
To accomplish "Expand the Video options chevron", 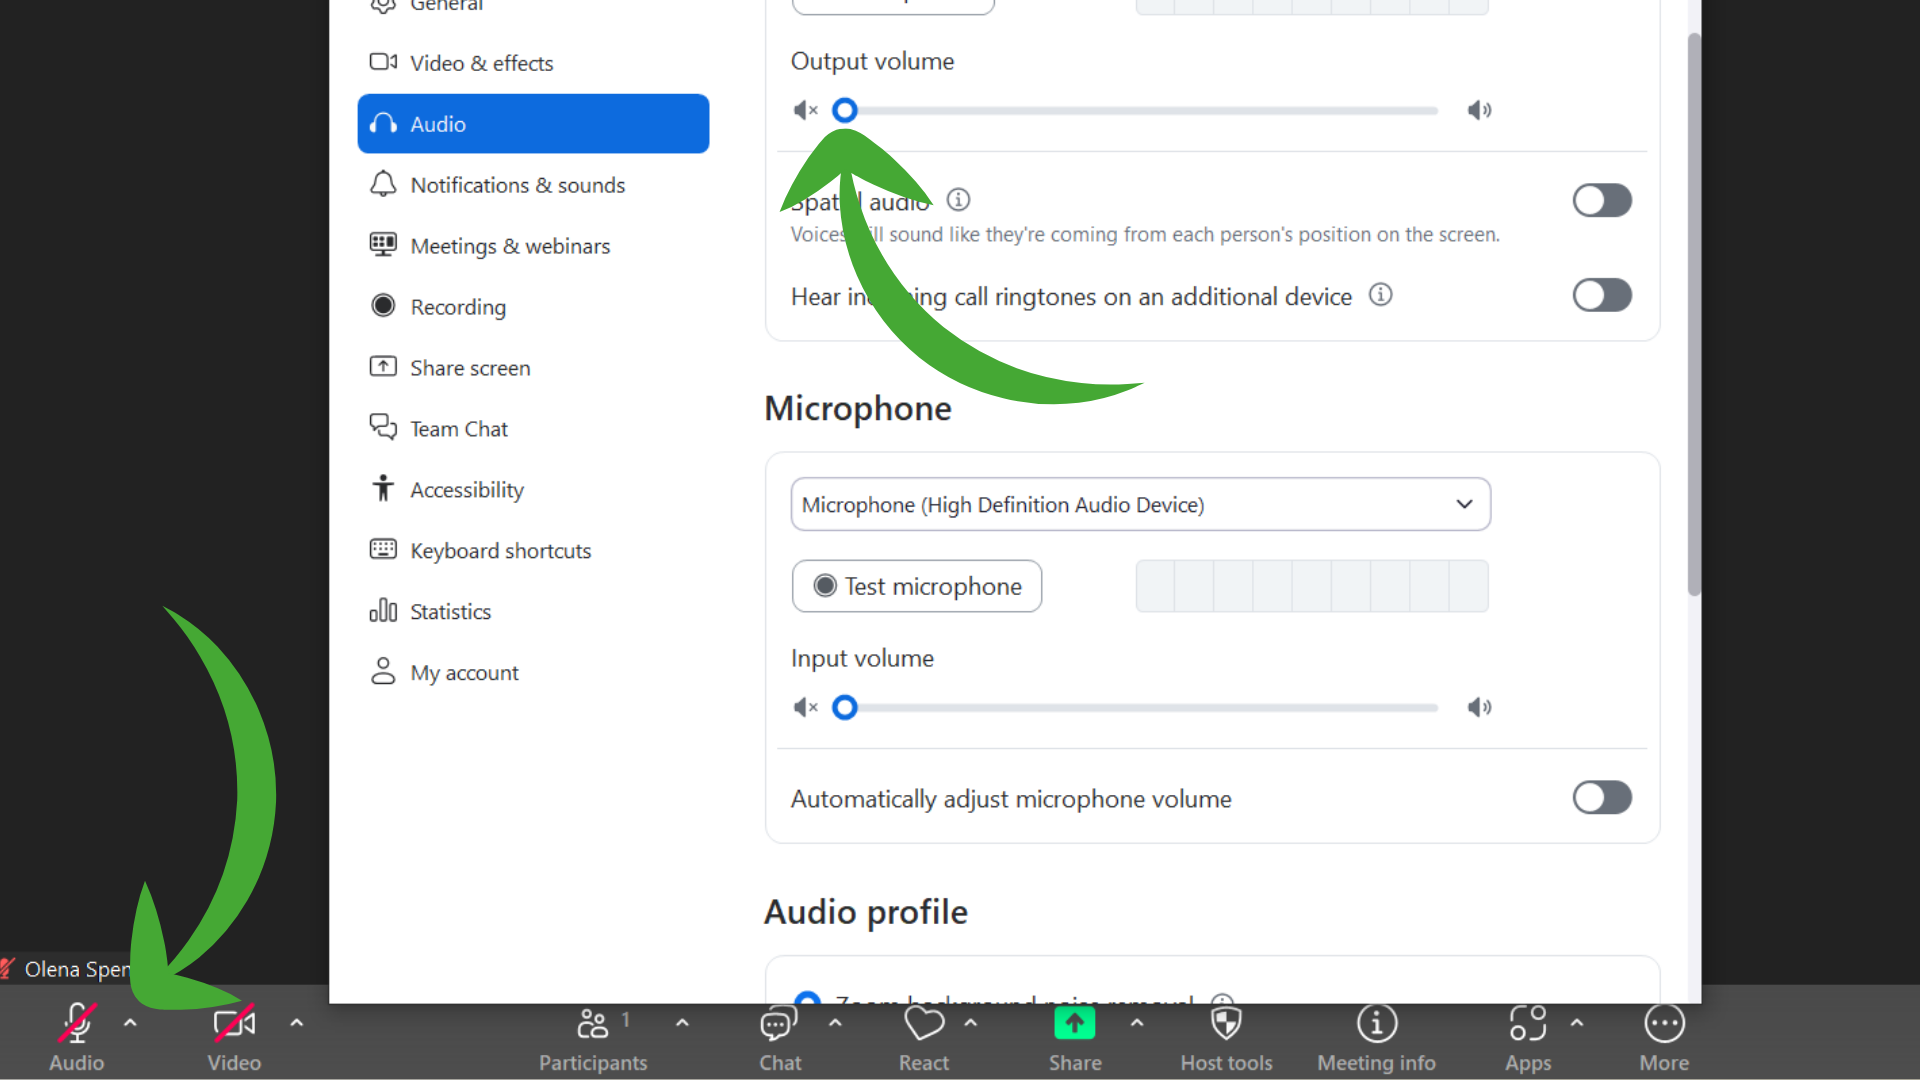I will [296, 1023].
